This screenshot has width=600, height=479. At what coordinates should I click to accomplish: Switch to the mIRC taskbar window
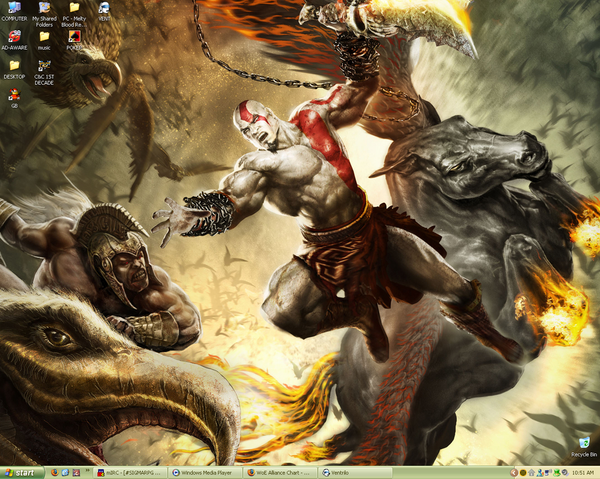tap(130, 473)
